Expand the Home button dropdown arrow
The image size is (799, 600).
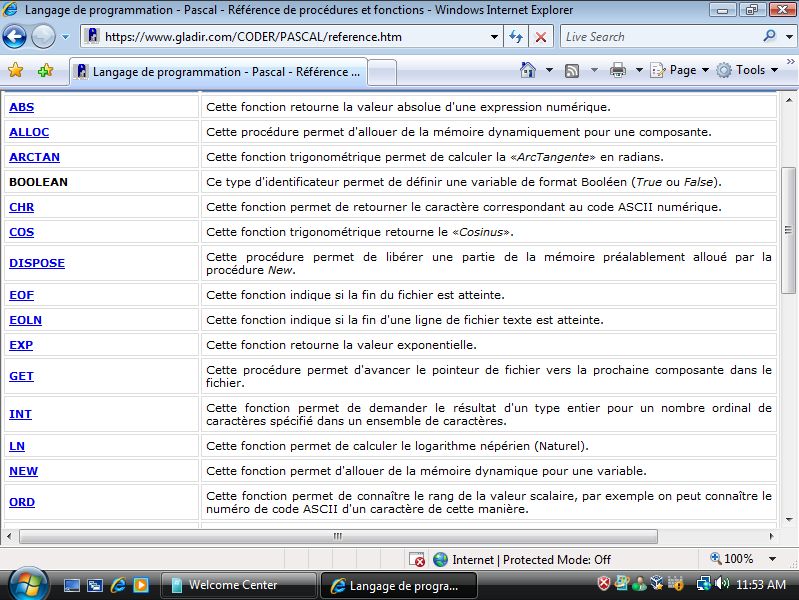(x=549, y=70)
